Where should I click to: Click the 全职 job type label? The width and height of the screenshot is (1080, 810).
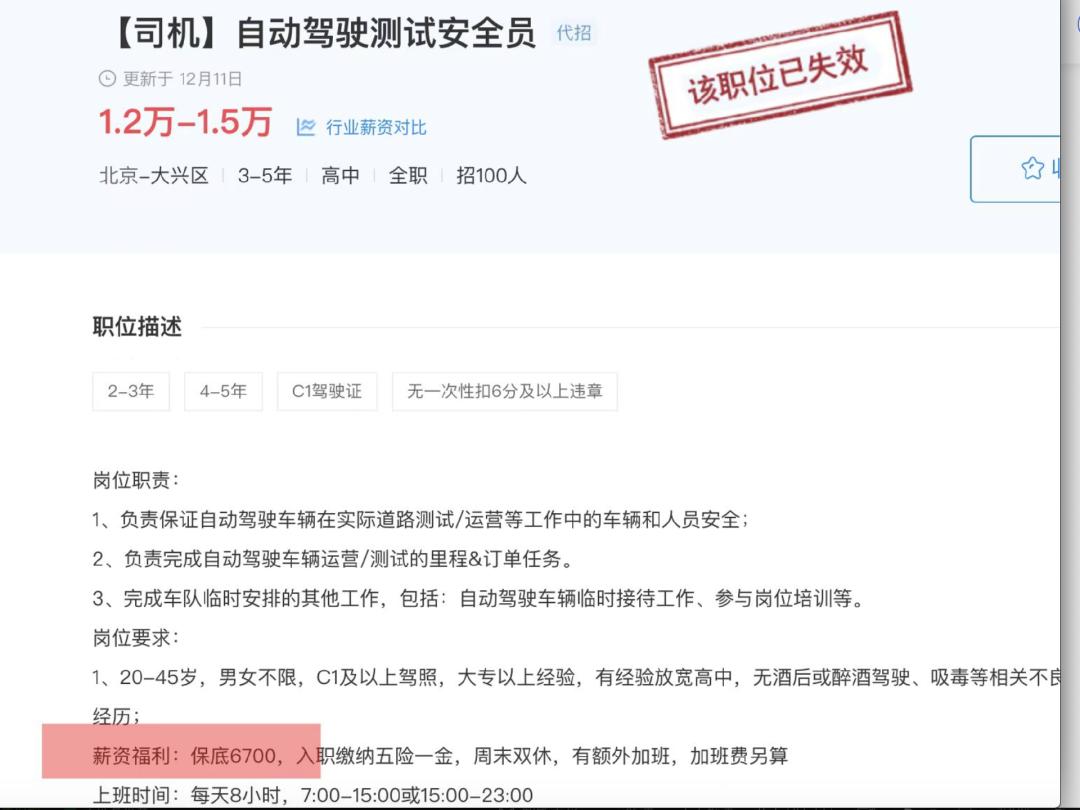tap(408, 176)
